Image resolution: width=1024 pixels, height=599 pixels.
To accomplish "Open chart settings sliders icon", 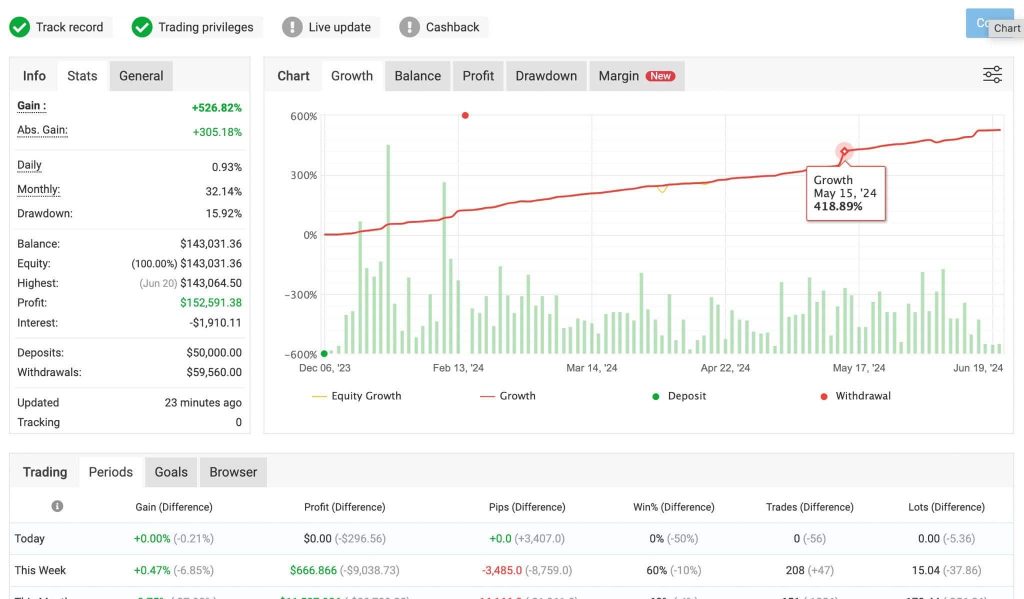I will [x=992, y=75].
